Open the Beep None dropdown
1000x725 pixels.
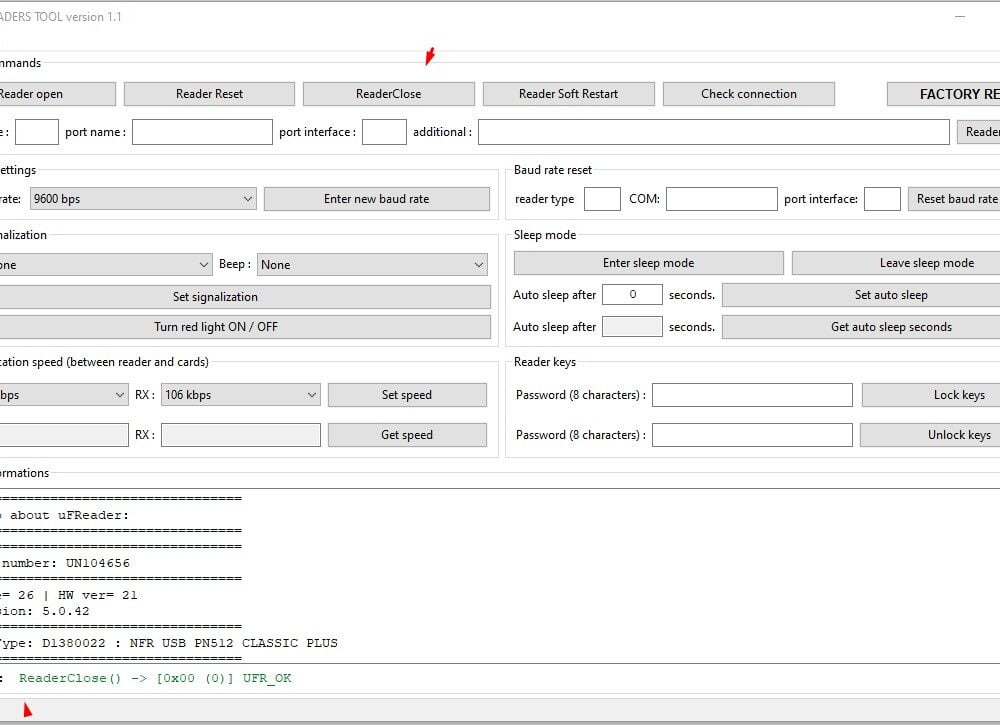point(372,265)
